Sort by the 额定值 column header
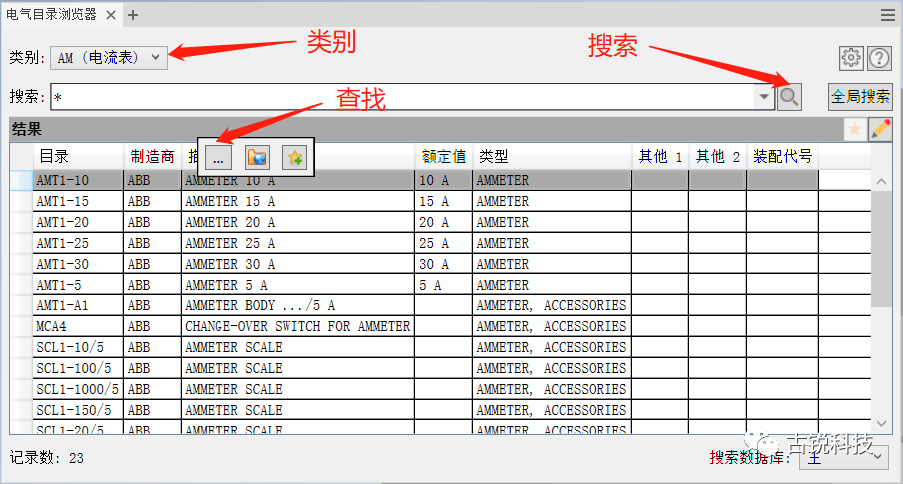Image resolution: width=903 pixels, height=484 pixels. [443, 156]
